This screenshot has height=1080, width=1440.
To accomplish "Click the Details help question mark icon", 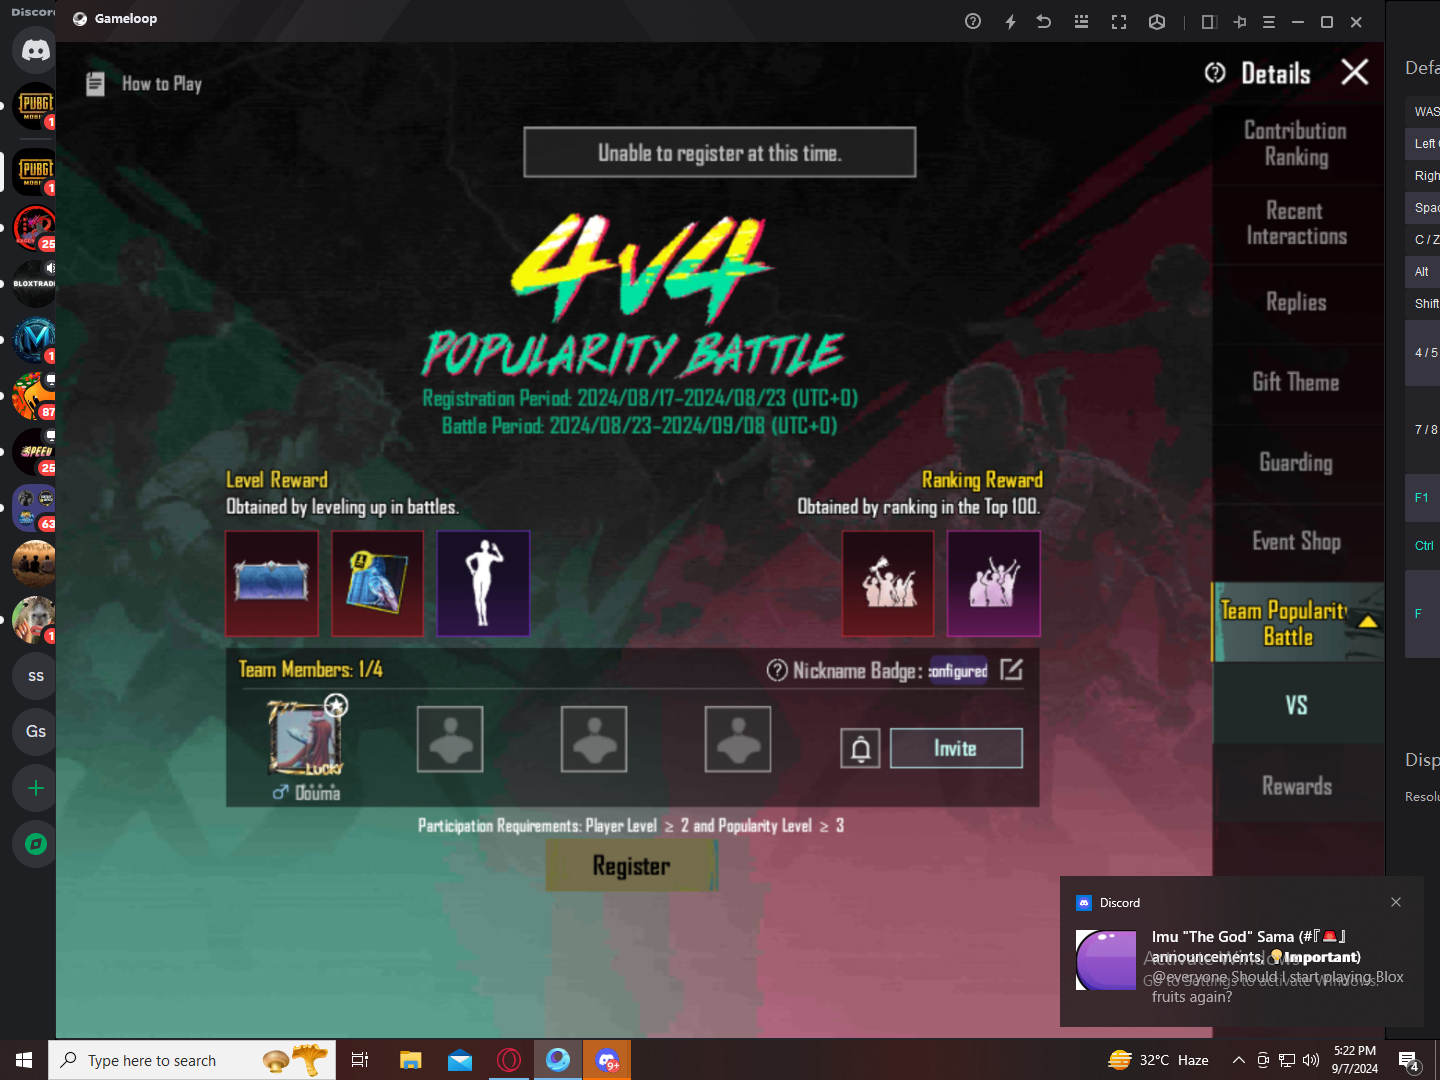I will click(1214, 72).
